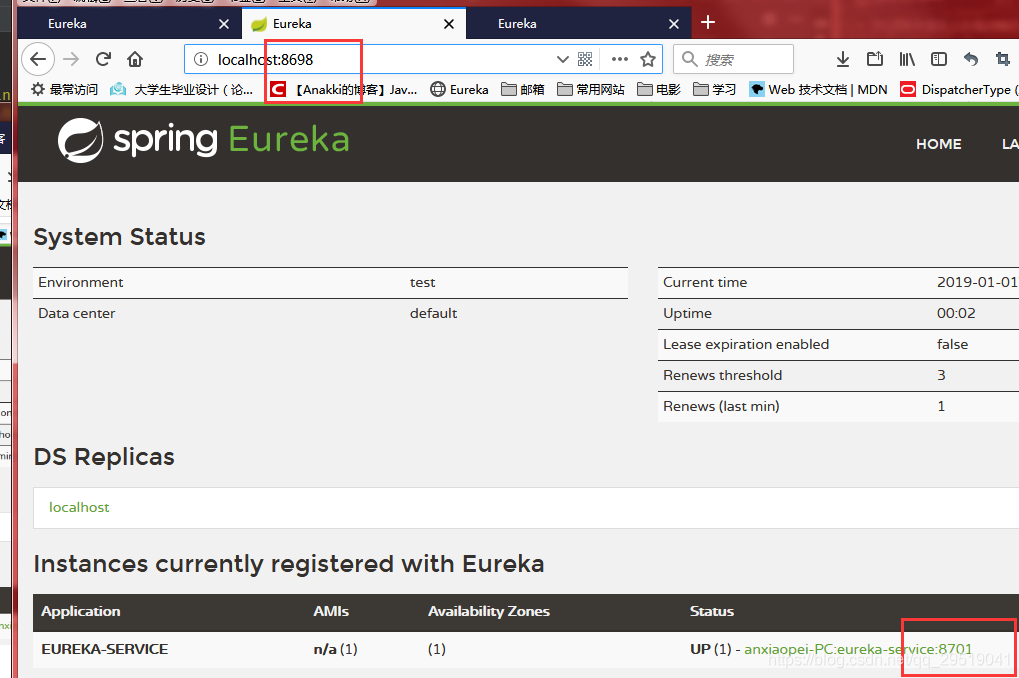Focus the browser search box
The image size is (1019, 678).
pyautogui.click(x=733, y=60)
